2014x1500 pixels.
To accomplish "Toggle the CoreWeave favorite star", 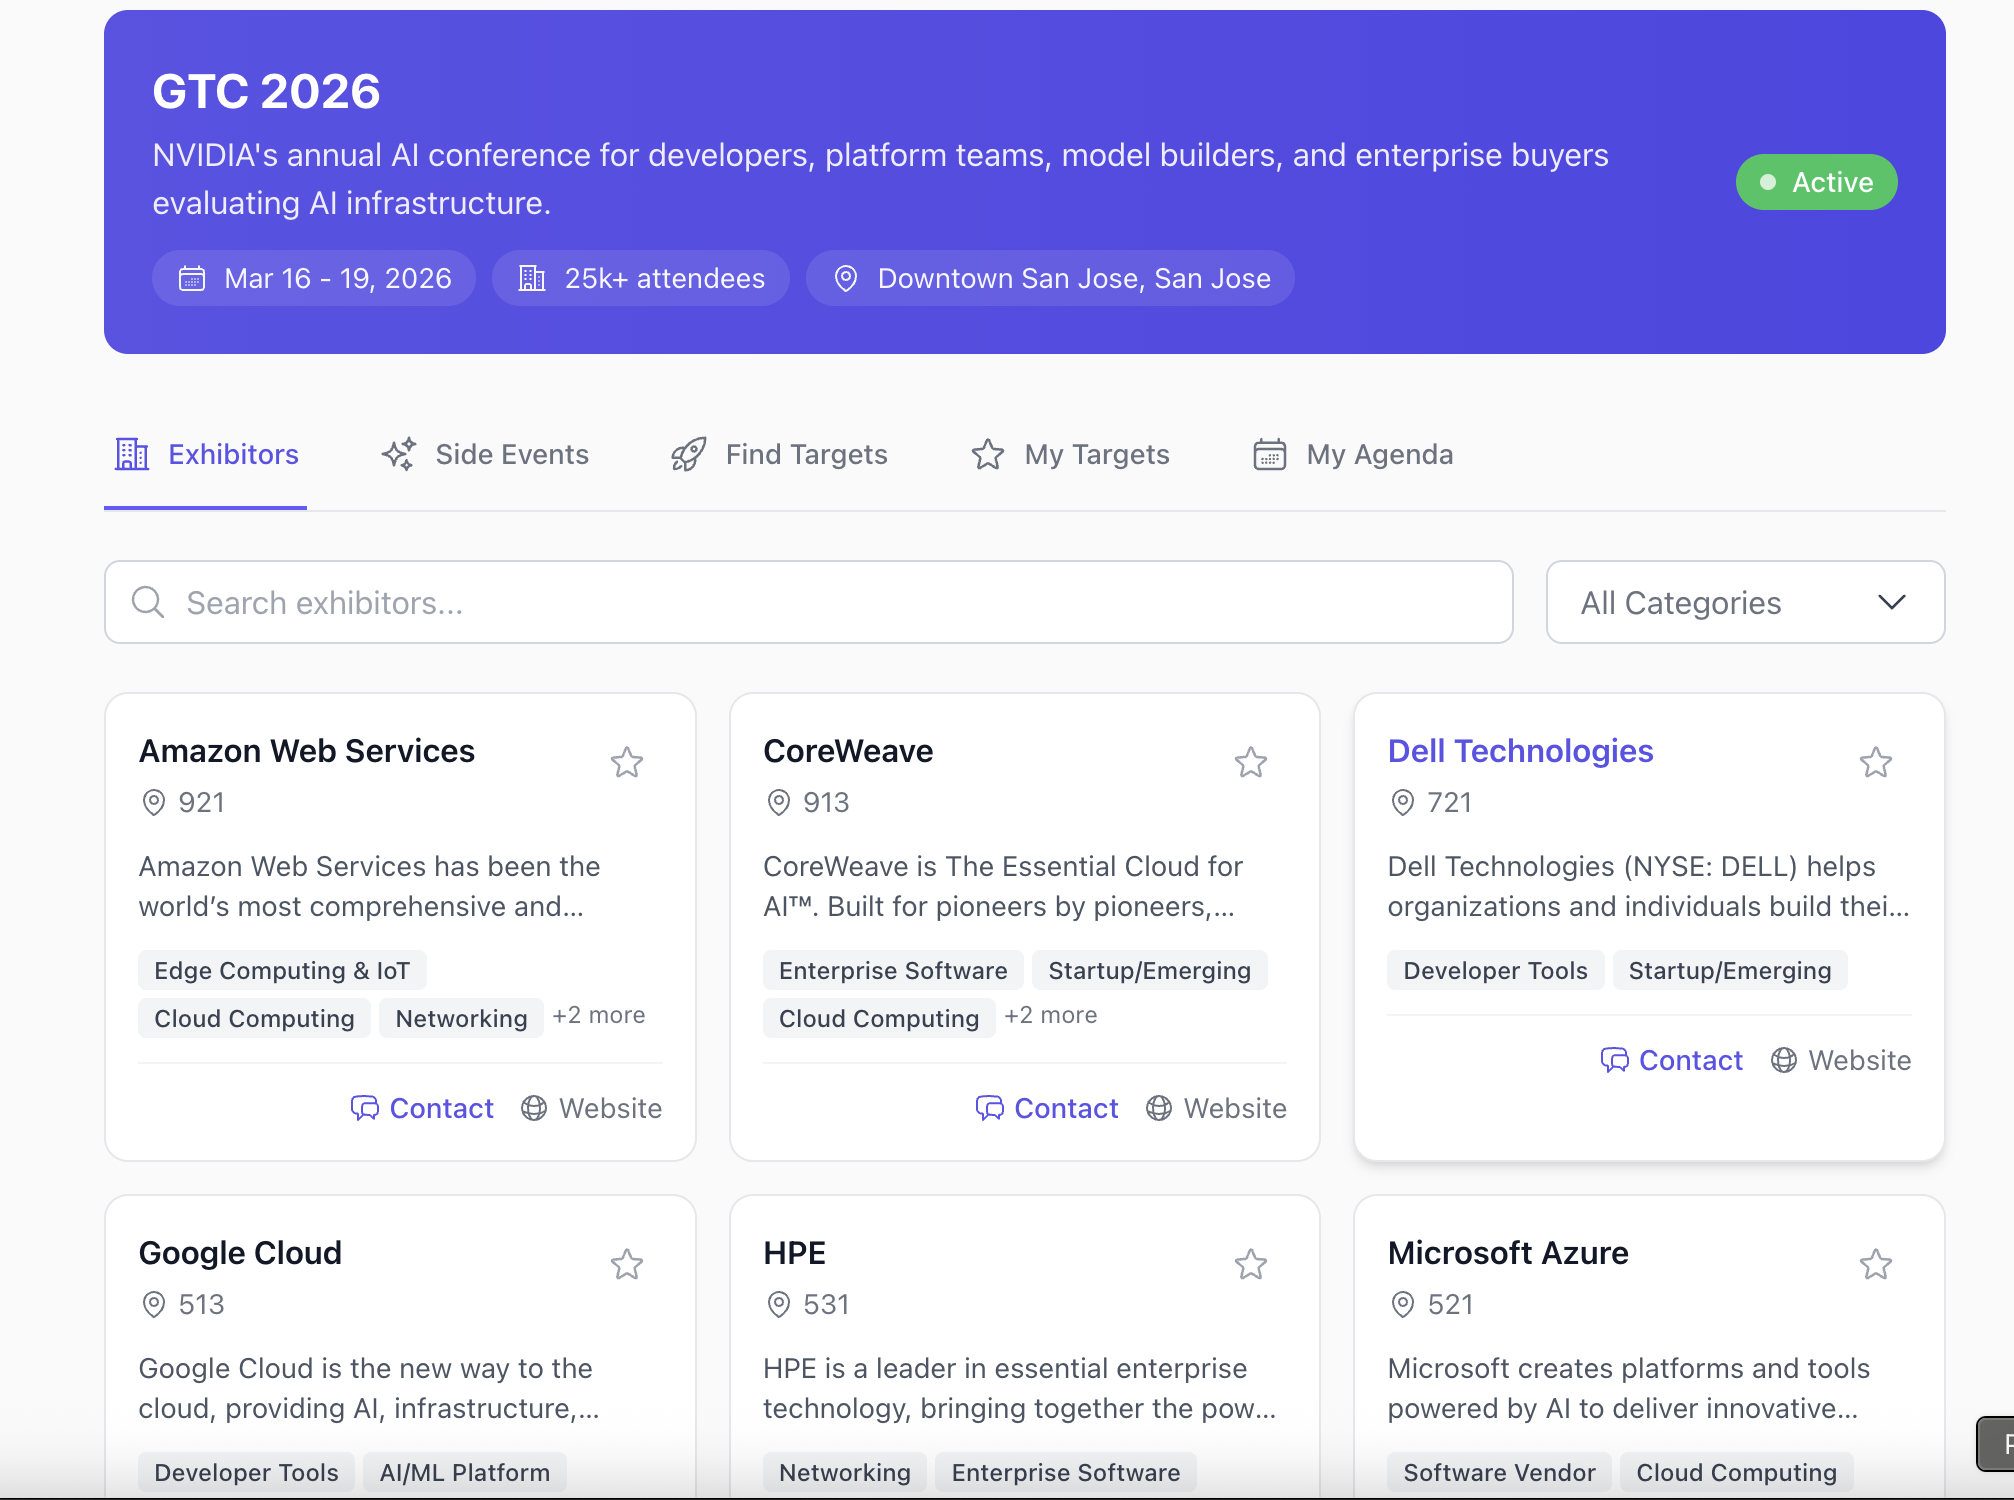I will pos(1251,763).
